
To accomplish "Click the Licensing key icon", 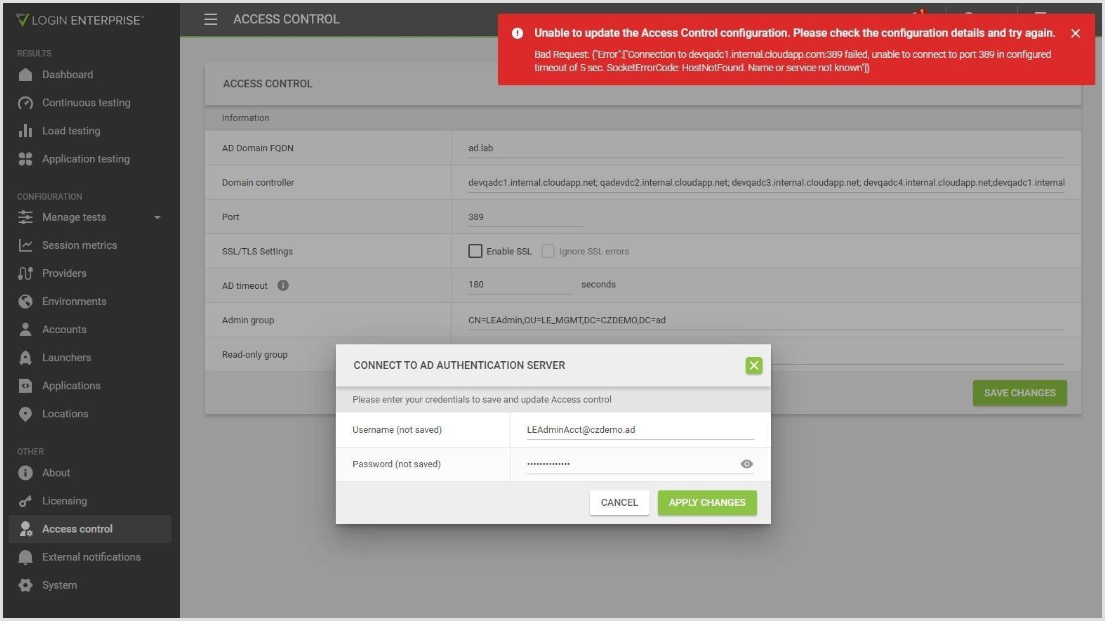I will (x=26, y=501).
